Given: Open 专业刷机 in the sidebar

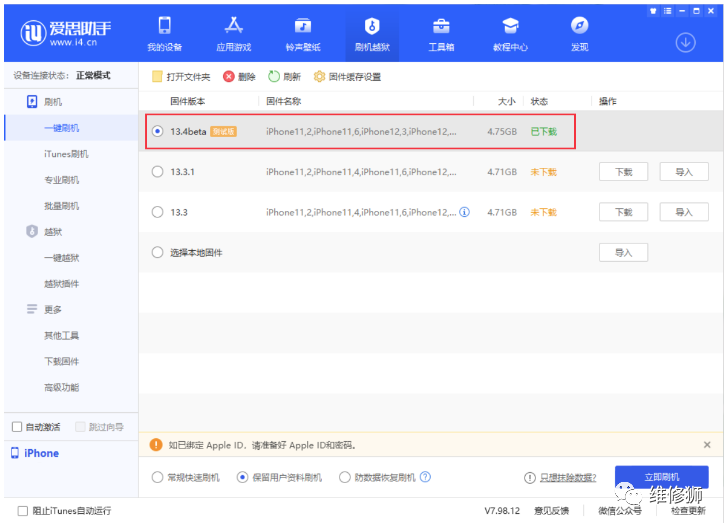Looking at the screenshot, I should [x=62, y=180].
